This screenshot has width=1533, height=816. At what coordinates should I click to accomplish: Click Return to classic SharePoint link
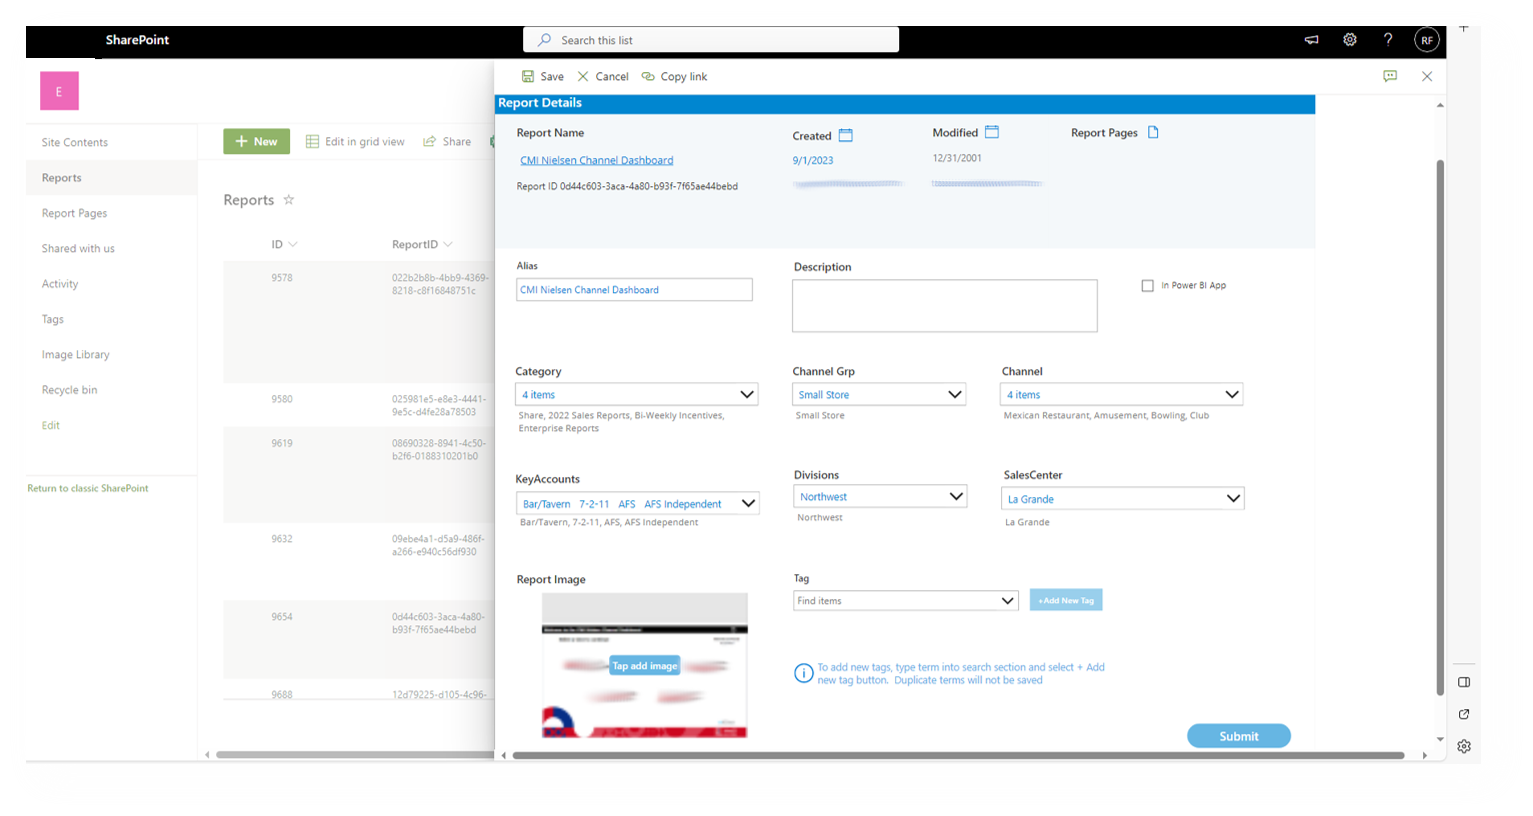click(88, 488)
